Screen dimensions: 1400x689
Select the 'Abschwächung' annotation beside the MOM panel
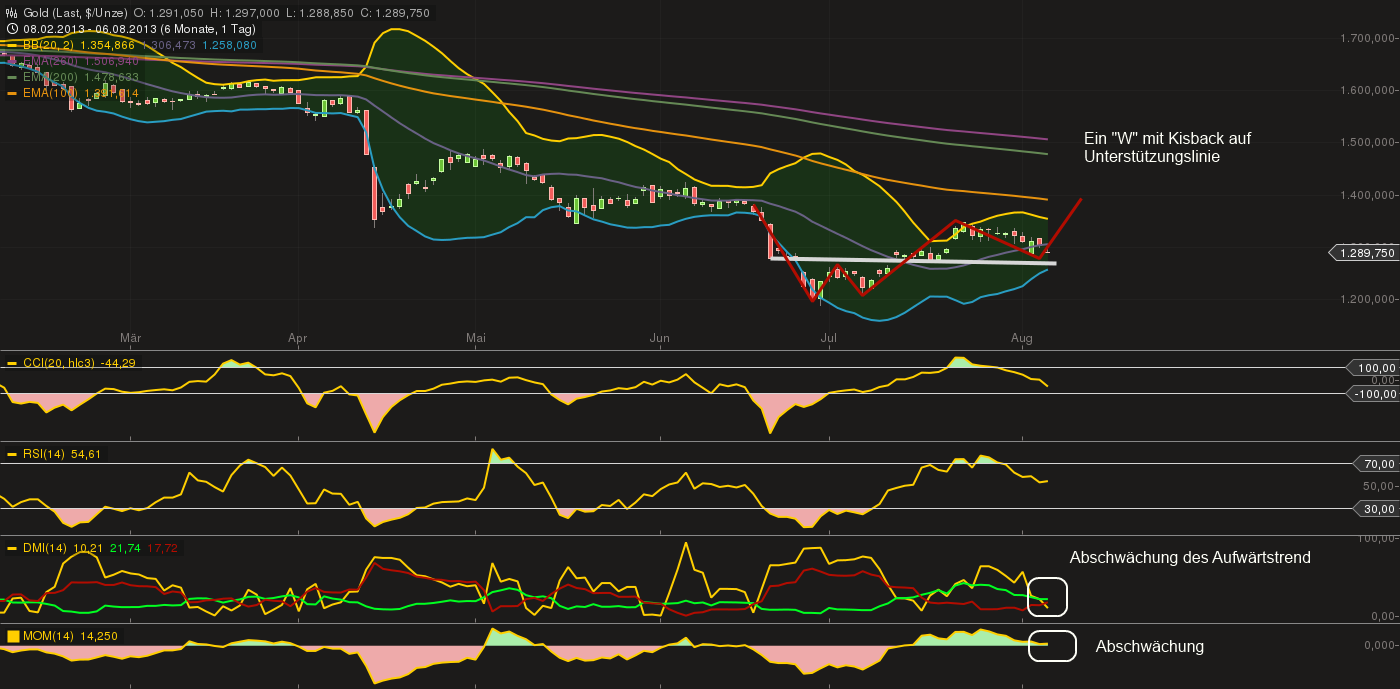[x=1150, y=646]
